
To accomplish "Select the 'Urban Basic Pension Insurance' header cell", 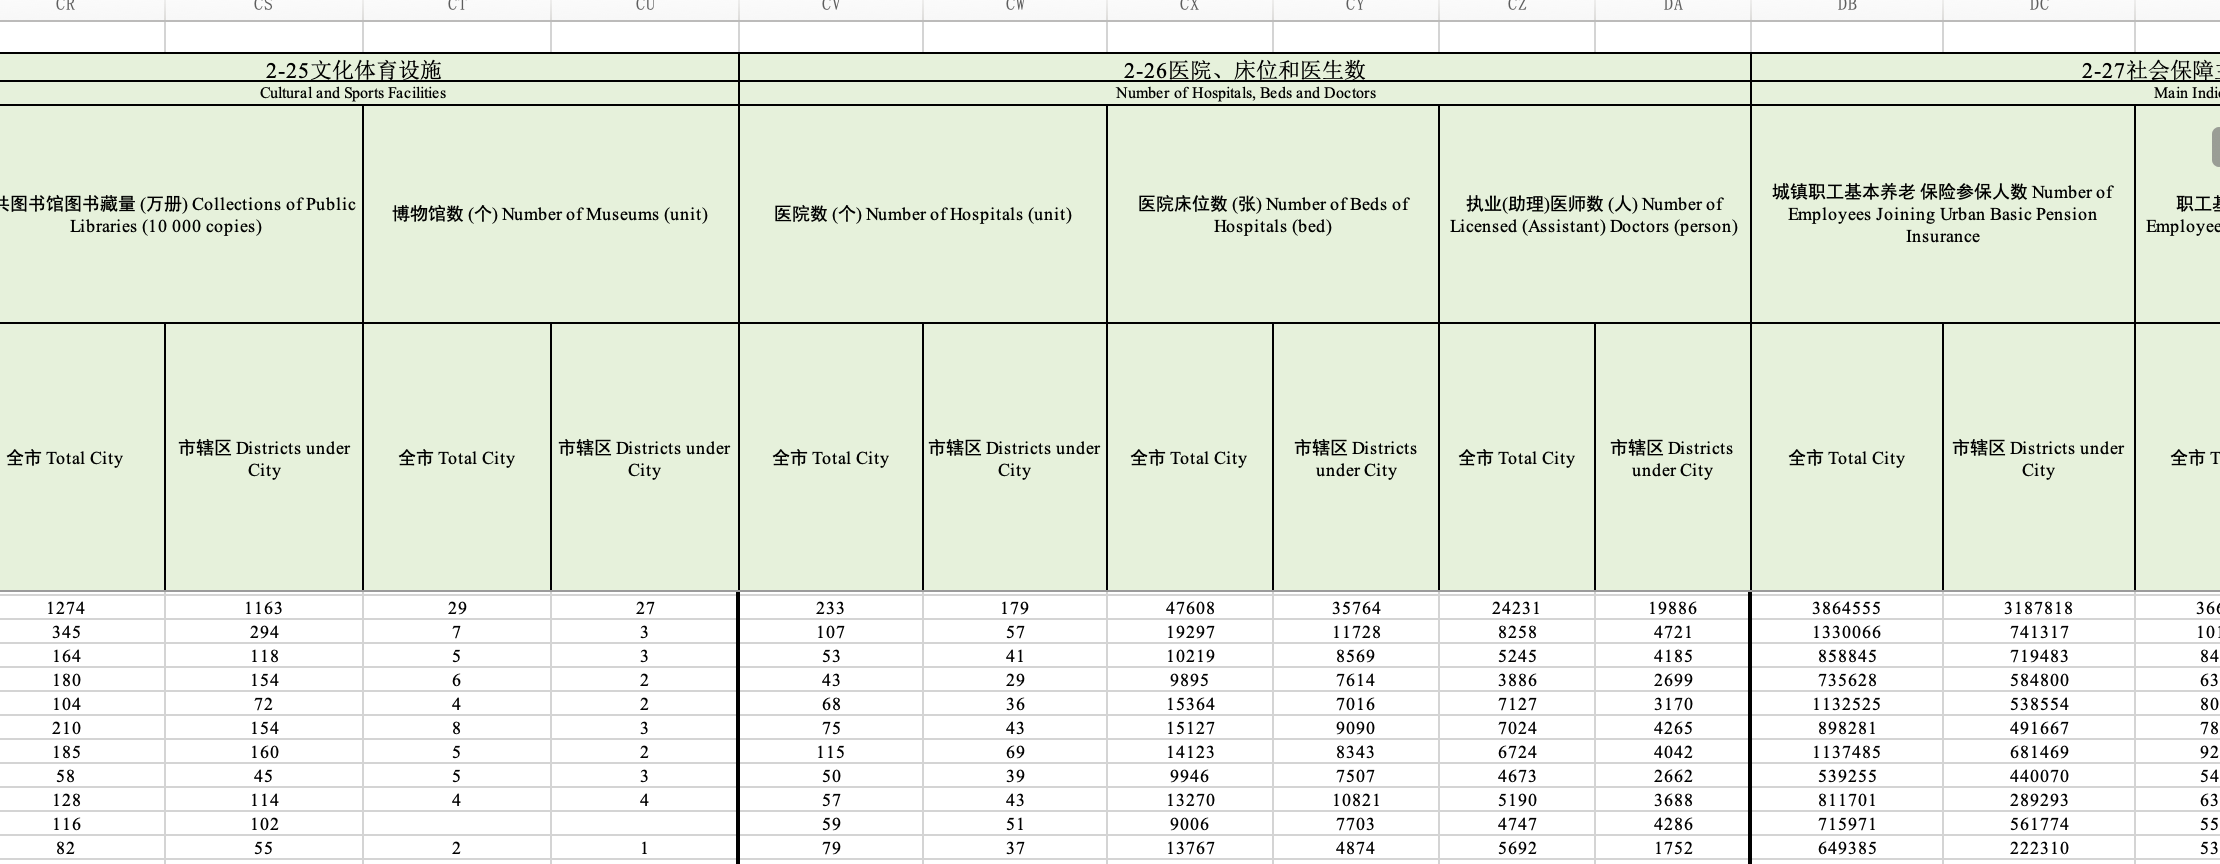I will coord(1943,214).
